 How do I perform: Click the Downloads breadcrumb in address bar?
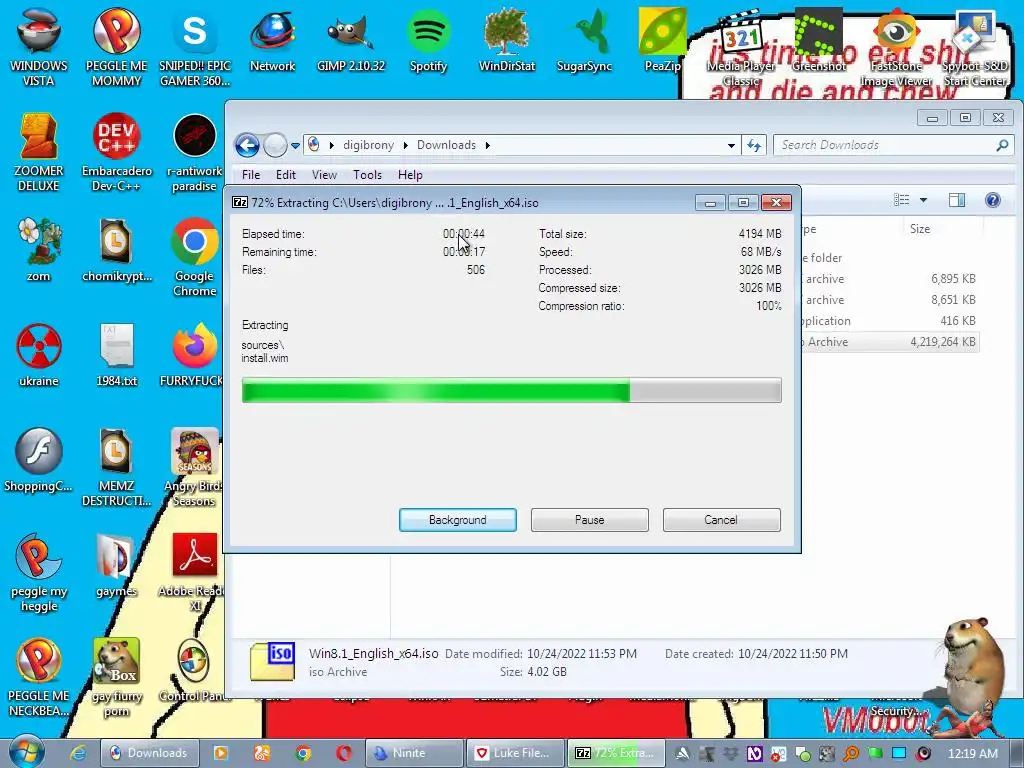tap(446, 145)
